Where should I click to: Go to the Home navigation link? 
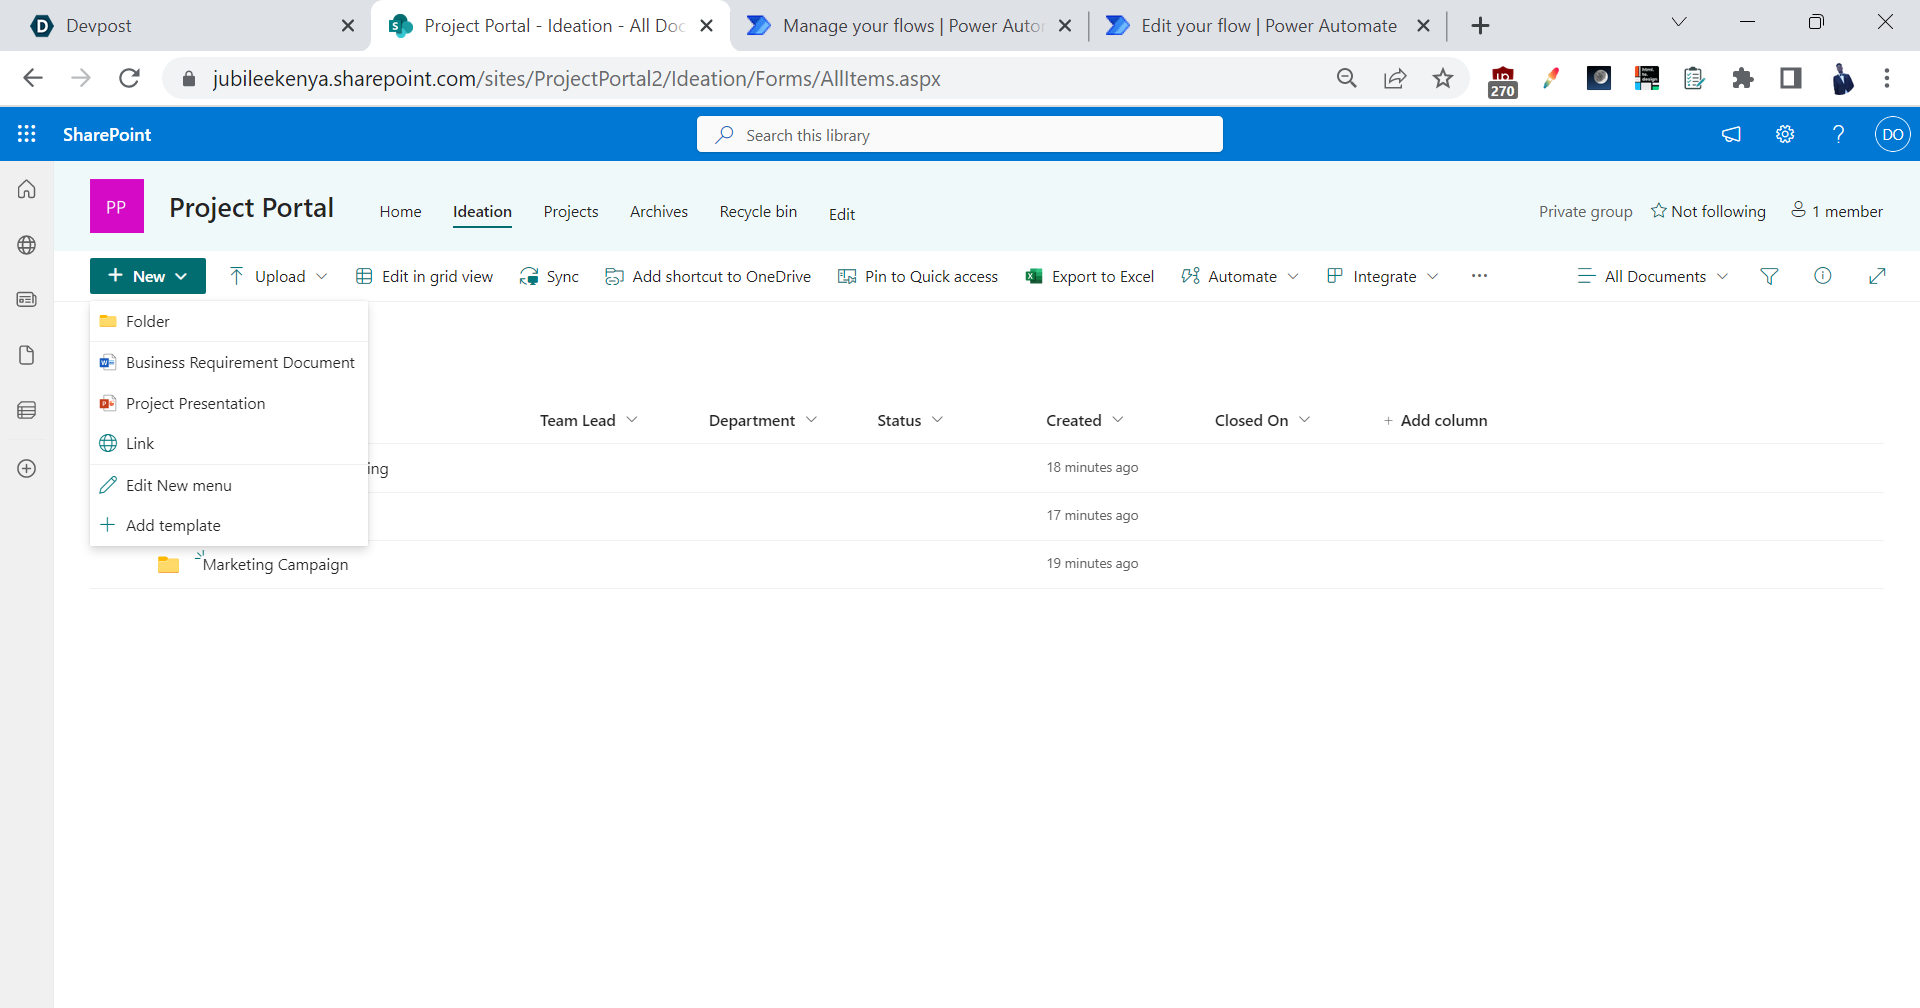(x=400, y=211)
